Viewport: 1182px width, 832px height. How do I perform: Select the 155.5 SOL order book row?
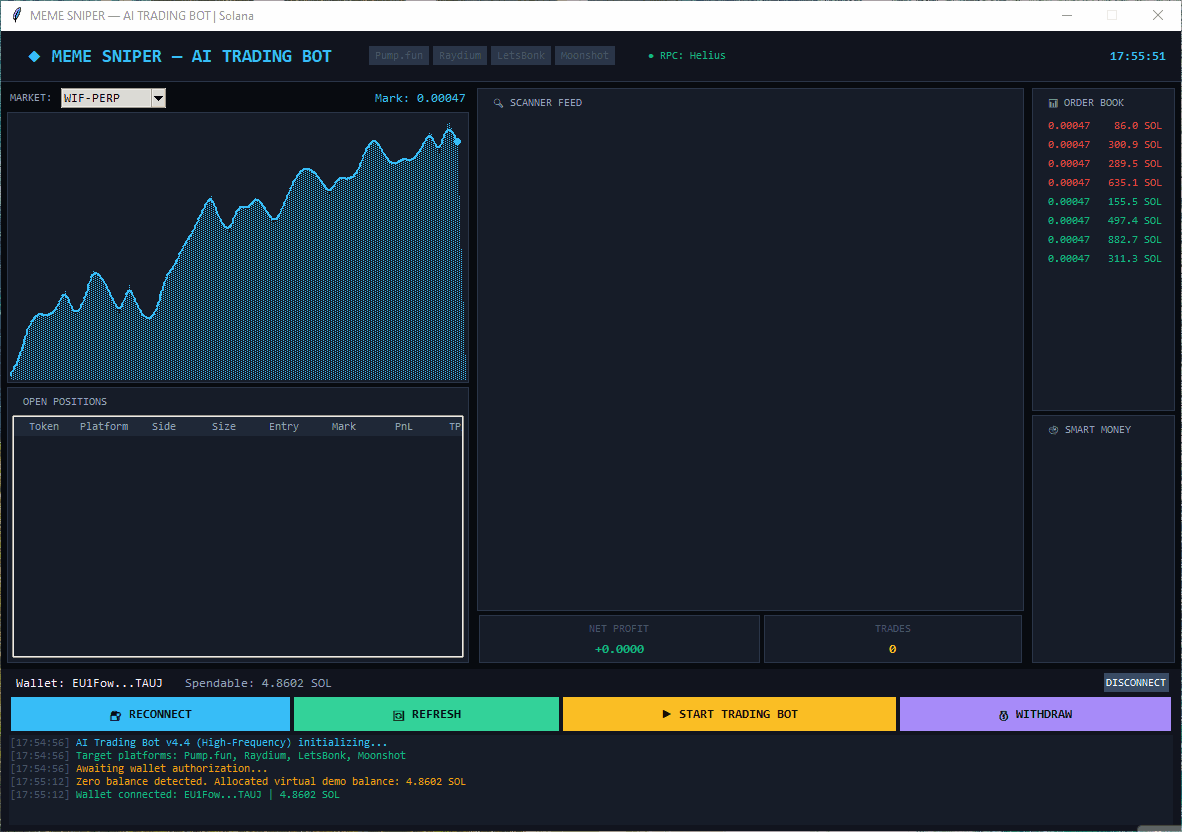click(x=1104, y=202)
